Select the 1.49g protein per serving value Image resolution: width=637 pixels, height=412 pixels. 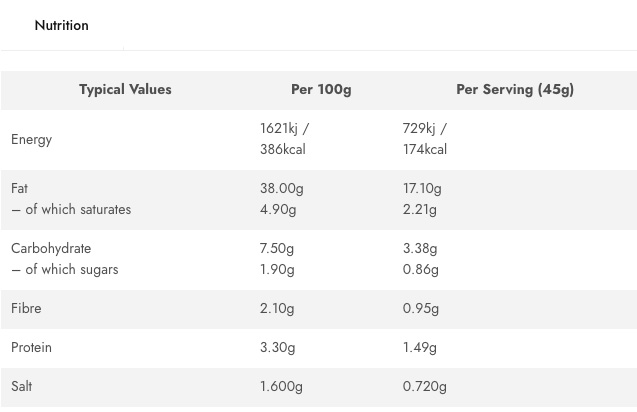click(x=420, y=347)
